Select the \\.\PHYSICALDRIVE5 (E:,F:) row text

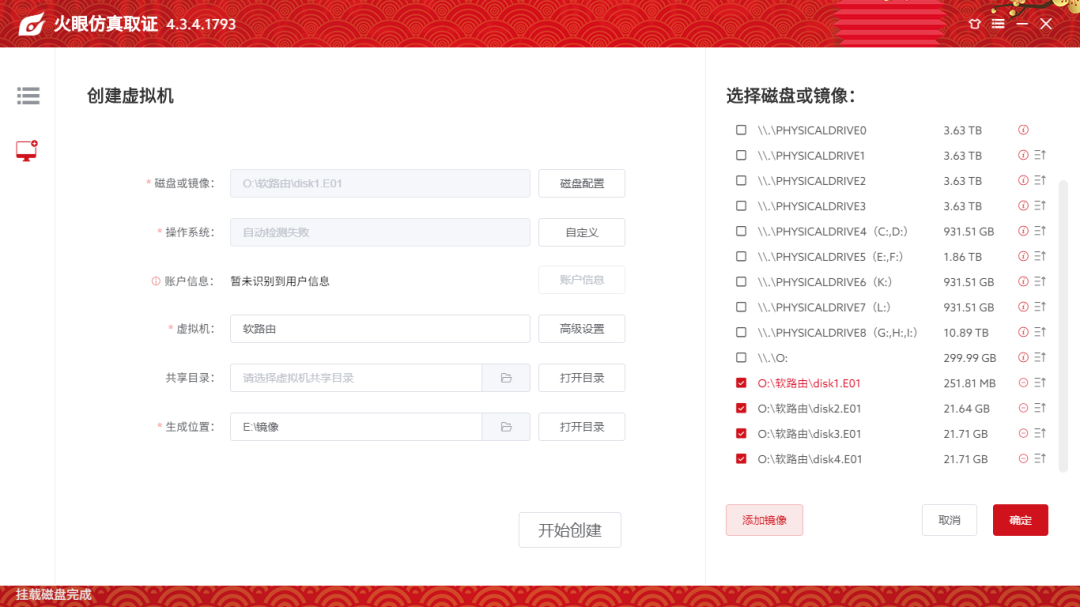[x=830, y=257]
